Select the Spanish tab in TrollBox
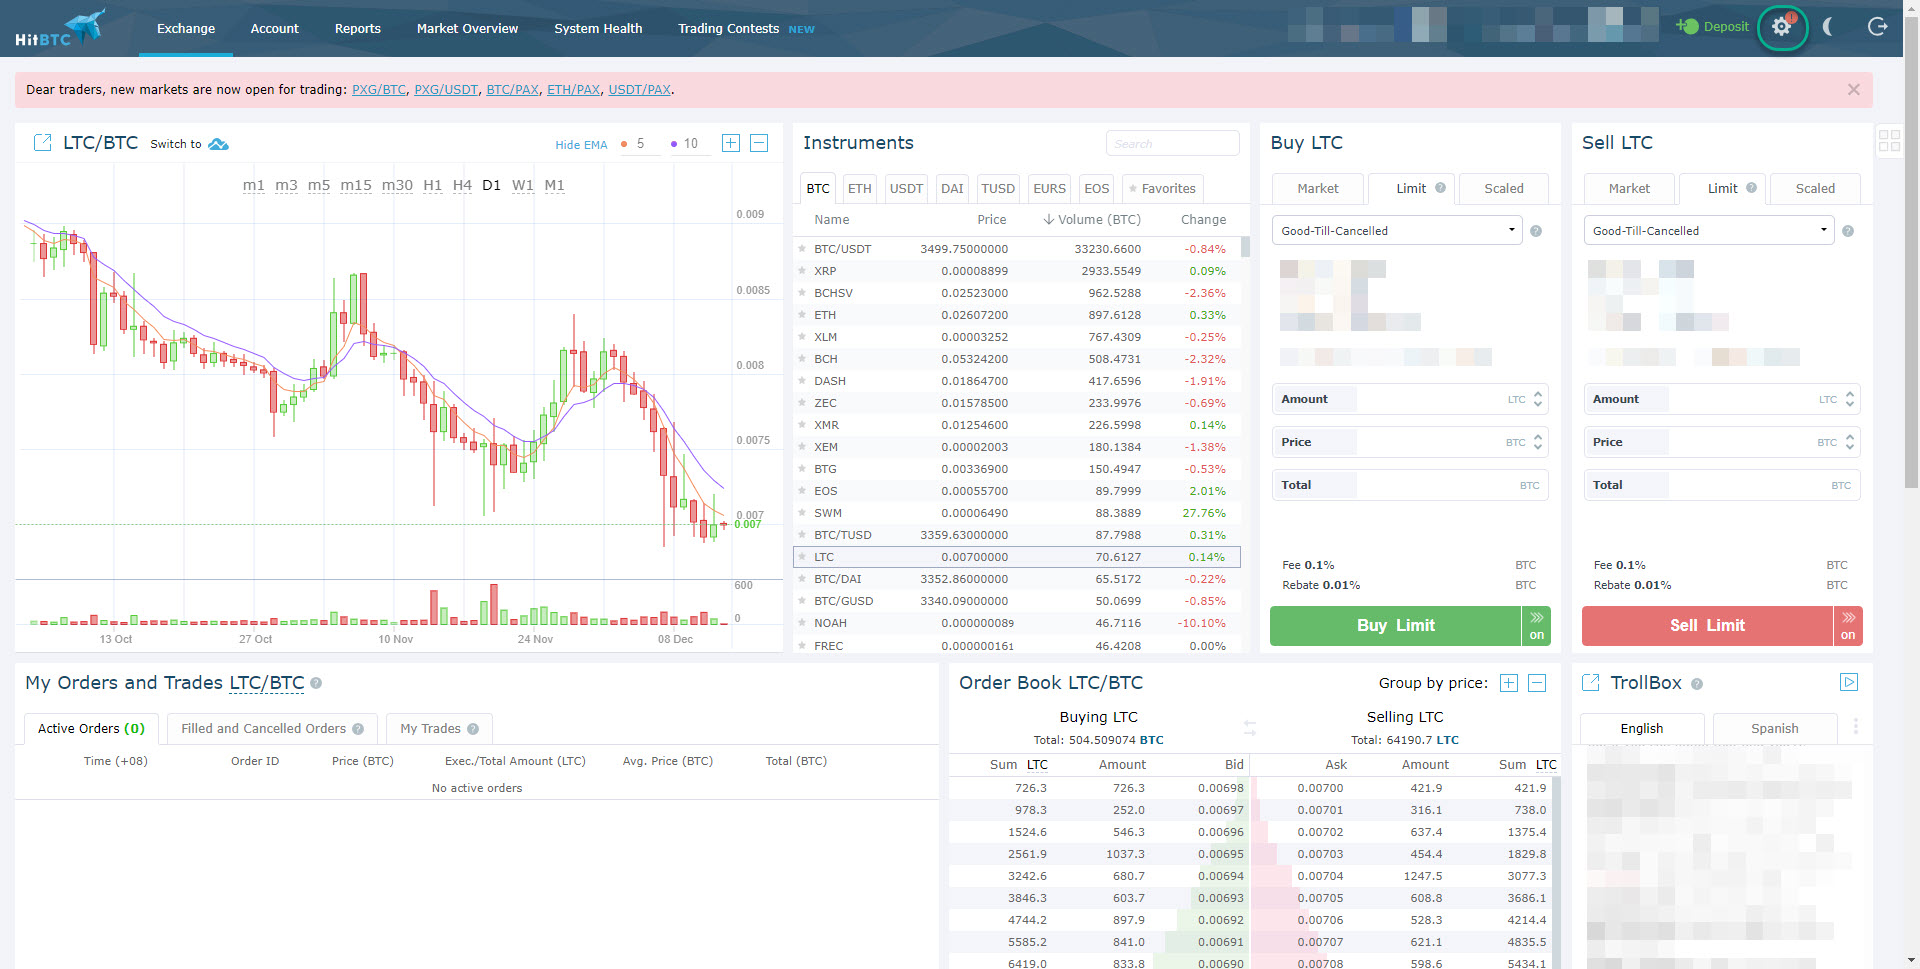Screen dimensions: 1920x969 [1773, 728]
